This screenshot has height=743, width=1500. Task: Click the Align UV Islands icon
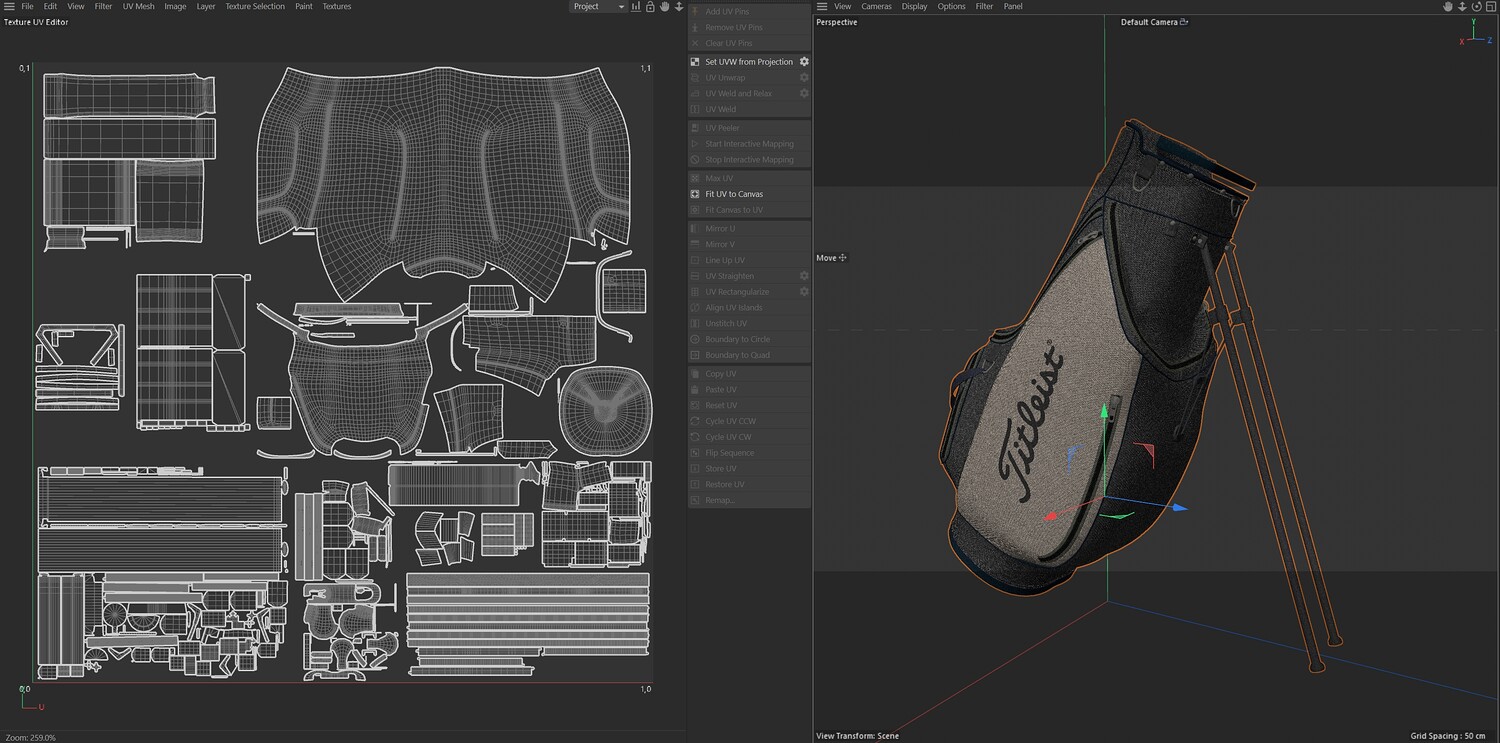coord(696,308)
